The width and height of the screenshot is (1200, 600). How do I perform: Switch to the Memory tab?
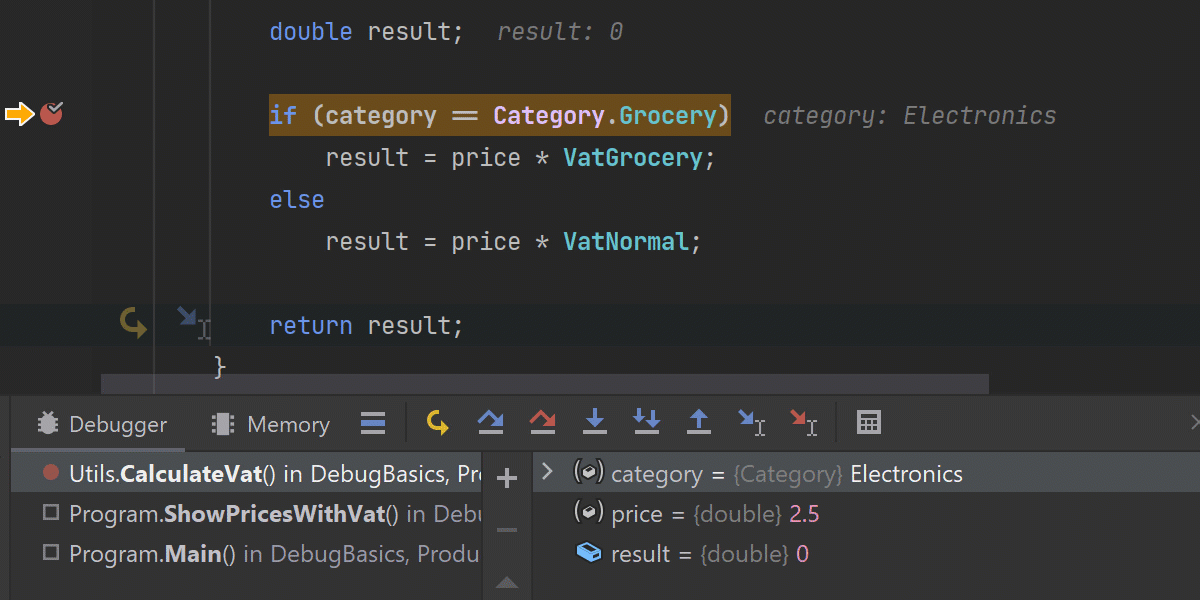pos(271,425)
